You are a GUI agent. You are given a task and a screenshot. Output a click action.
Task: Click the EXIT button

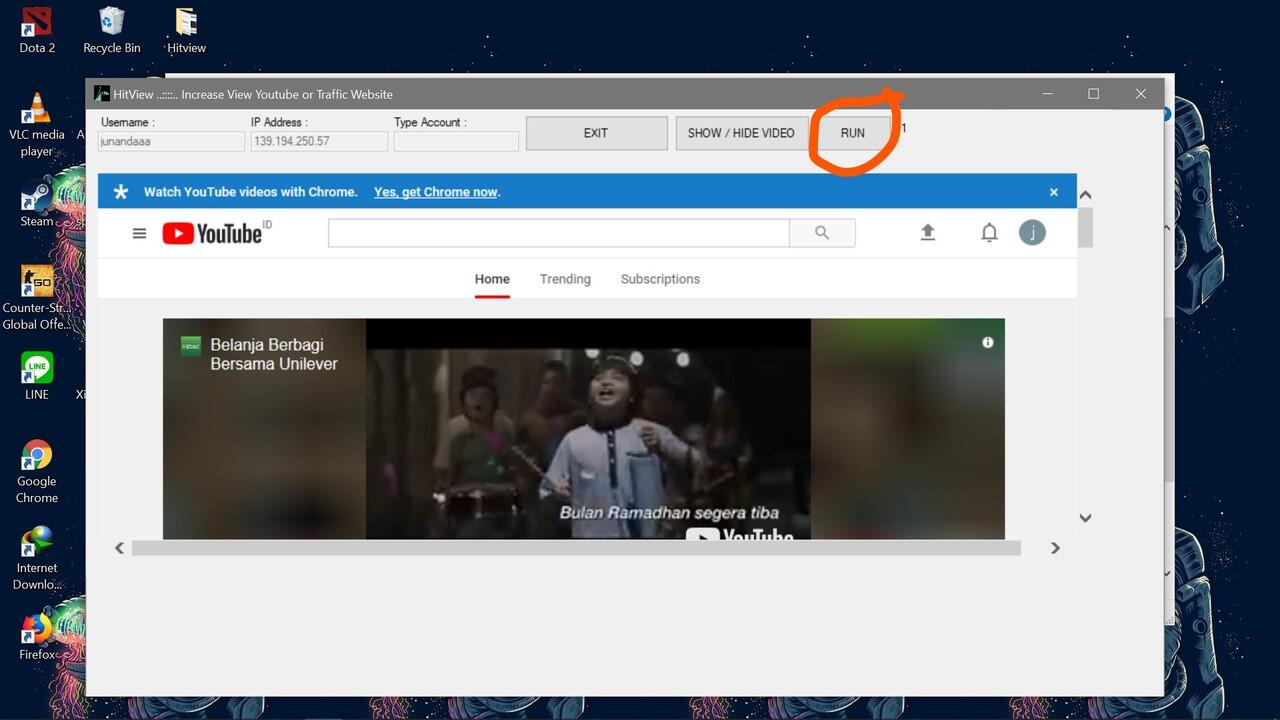coord(596,133)
